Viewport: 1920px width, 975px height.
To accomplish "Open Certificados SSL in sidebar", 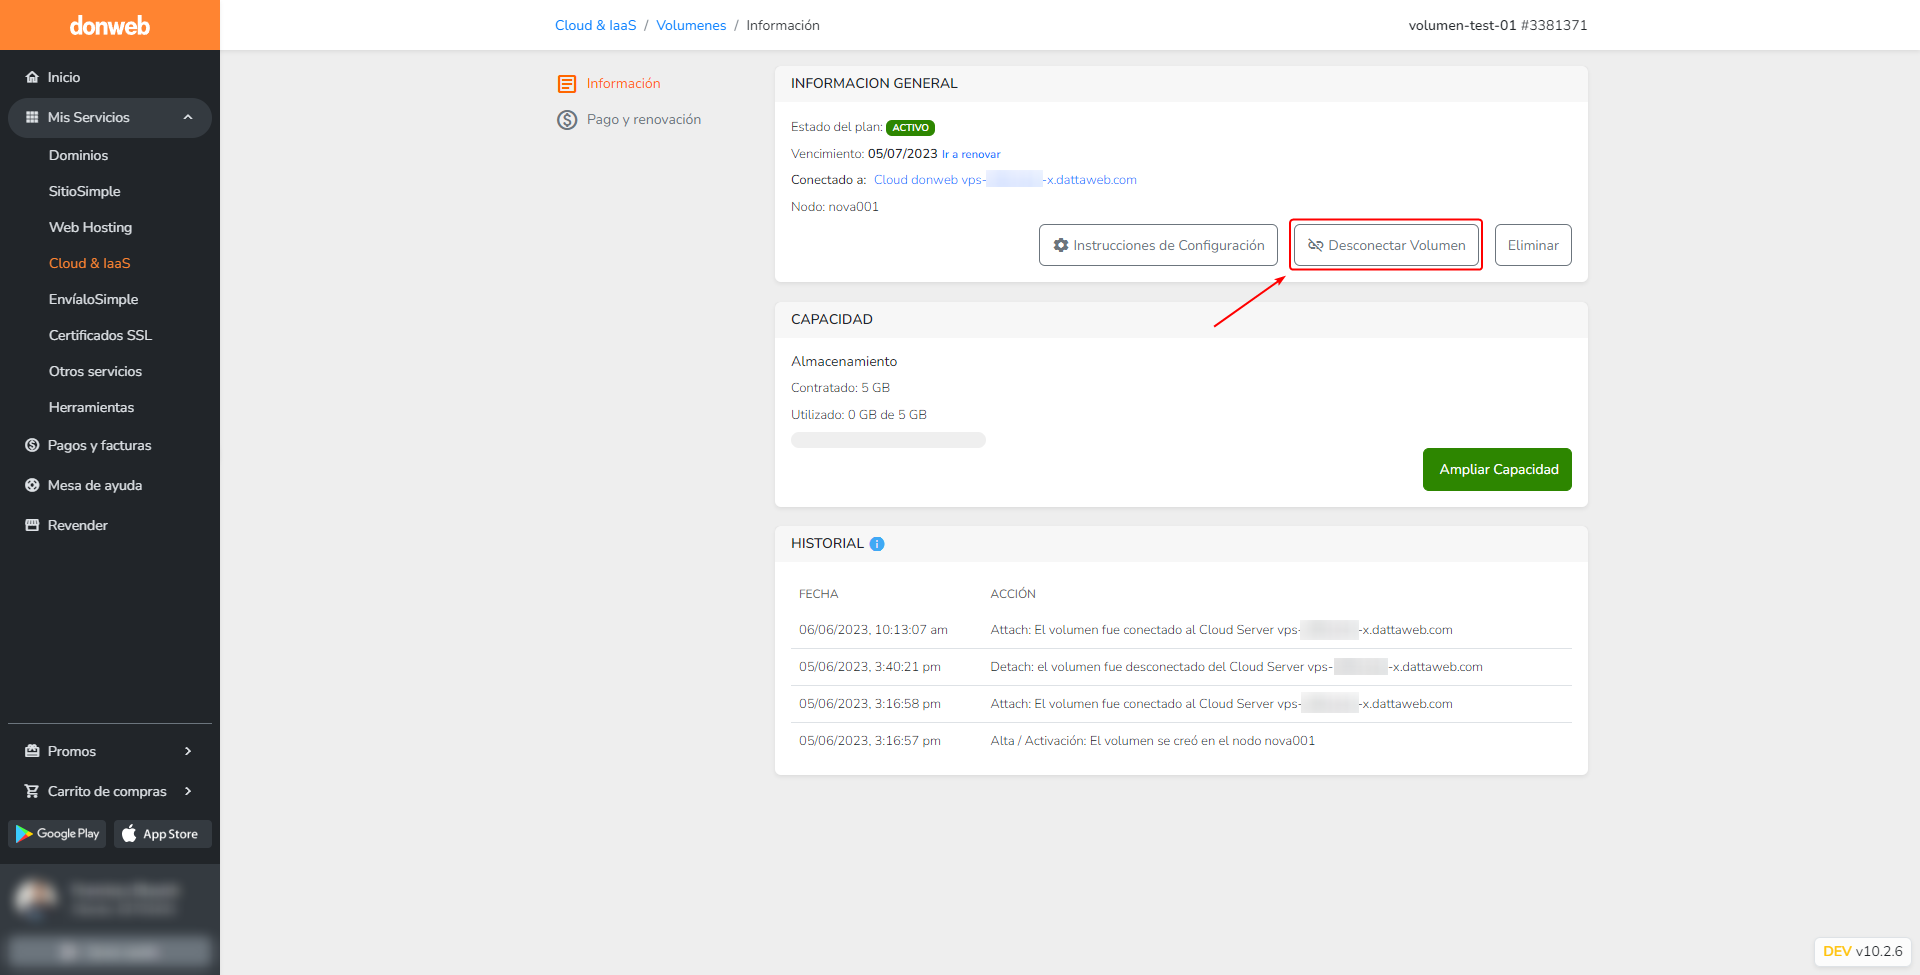I will [x=100, y=335].
